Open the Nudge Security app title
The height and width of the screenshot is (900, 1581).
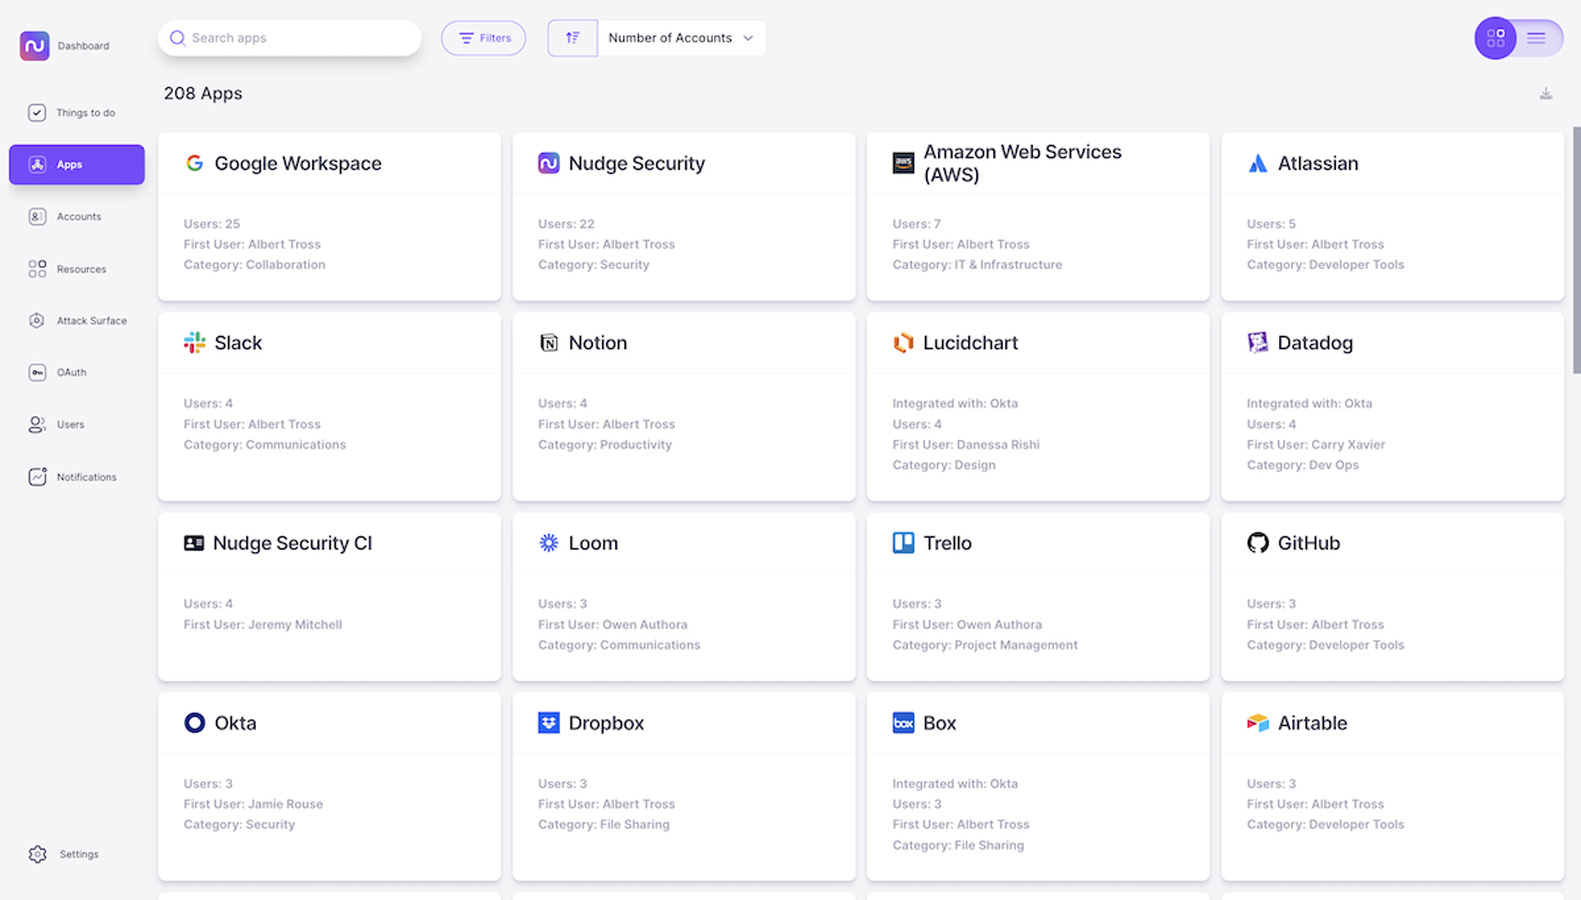(x=637, y=163)
